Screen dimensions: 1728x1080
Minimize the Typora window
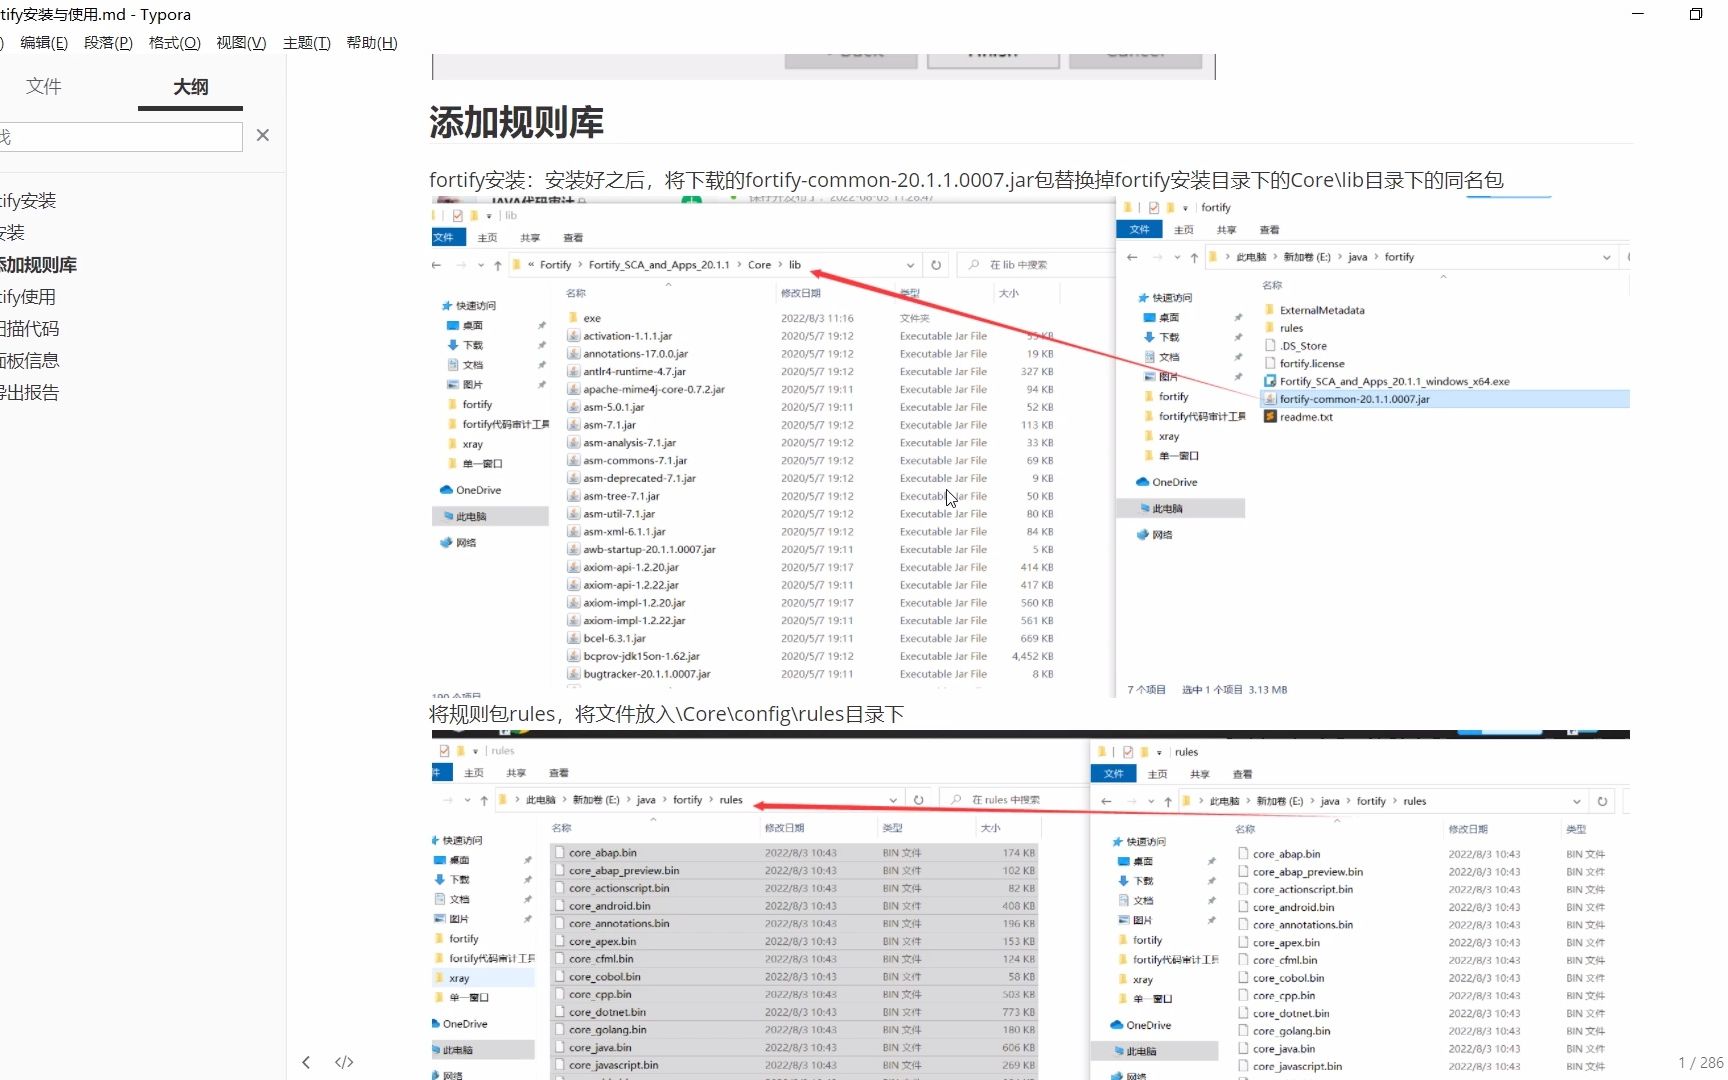[1638, 14]
